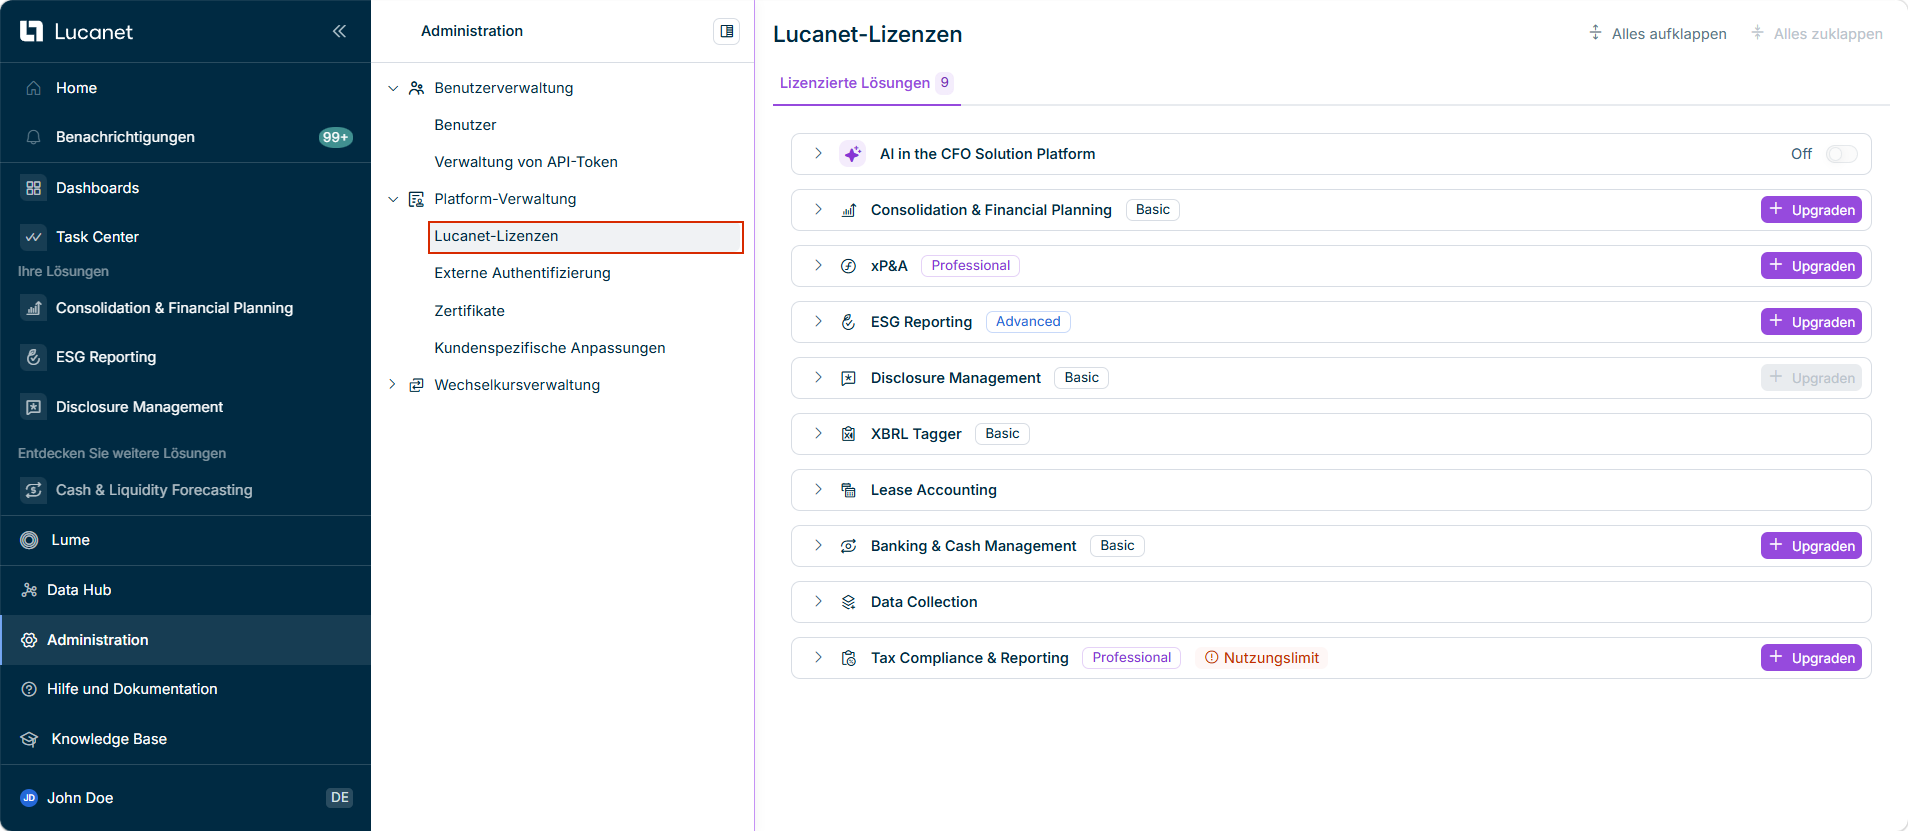Click the Platform-Verwaltung icon
This screenshot has width=1908, height=831.
click(417, 199)
